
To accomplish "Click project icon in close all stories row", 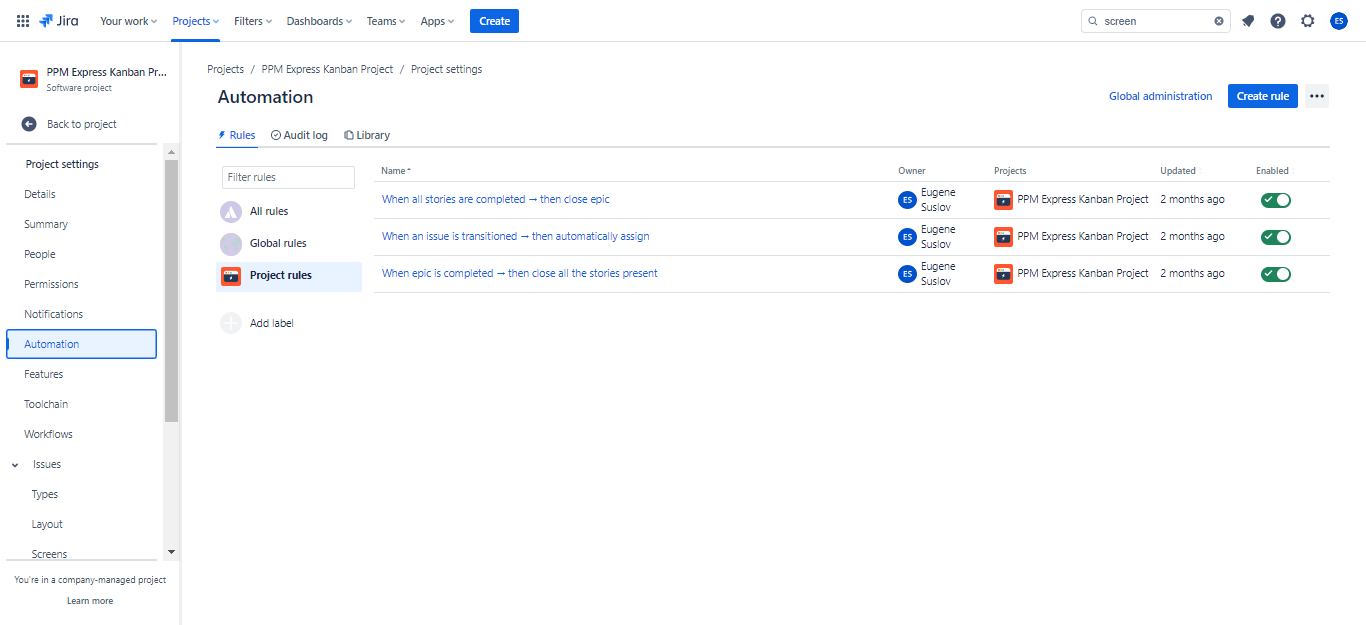I will coord(1003,274).
